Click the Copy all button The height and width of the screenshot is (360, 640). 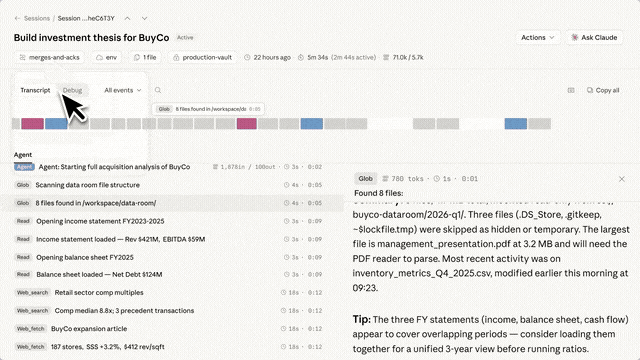pos(603,90)
